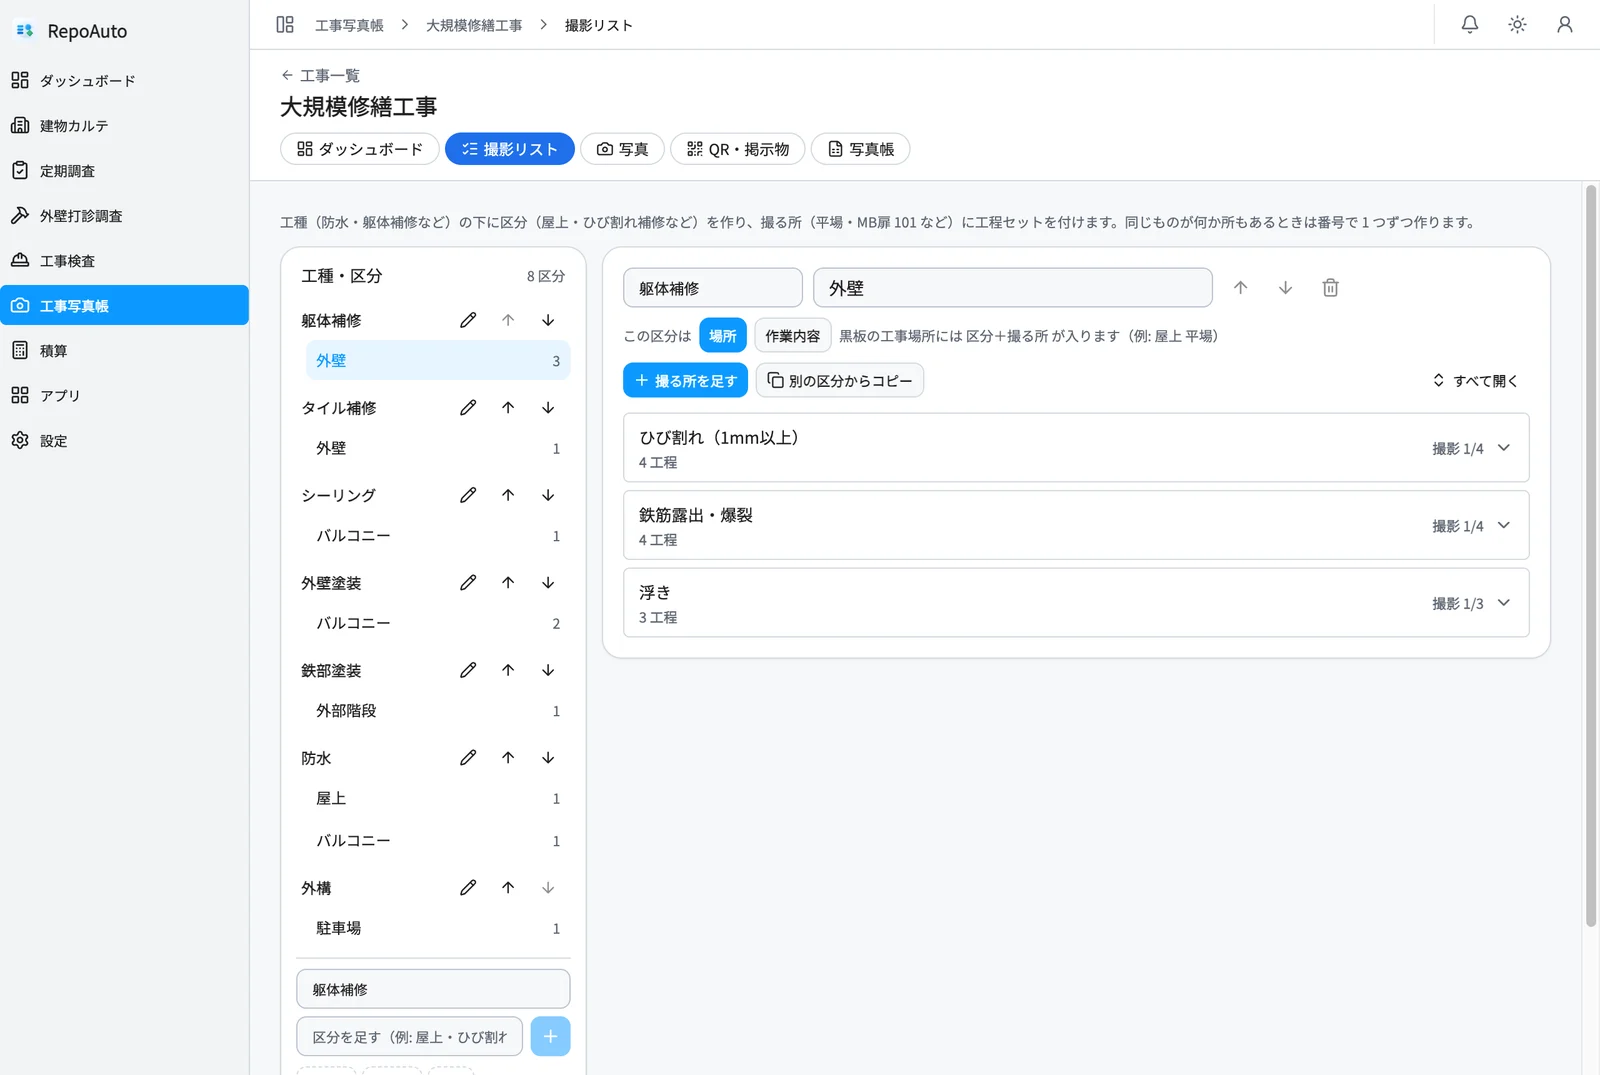Click 撮る所を足す button
Image resolution: width=1600 pixels, height=1075 pixels.
[685, 381]
